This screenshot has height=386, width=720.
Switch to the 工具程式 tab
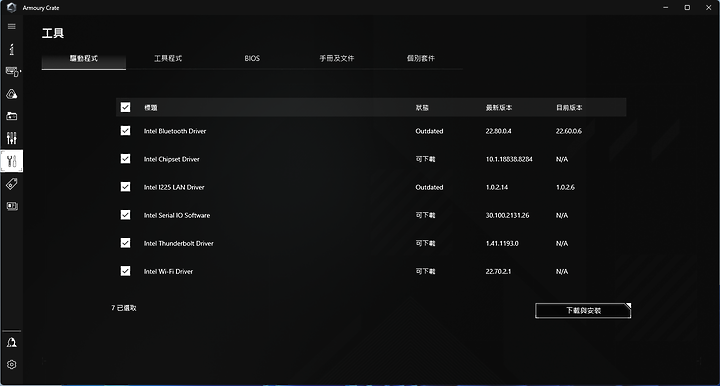tap(168, 59)
